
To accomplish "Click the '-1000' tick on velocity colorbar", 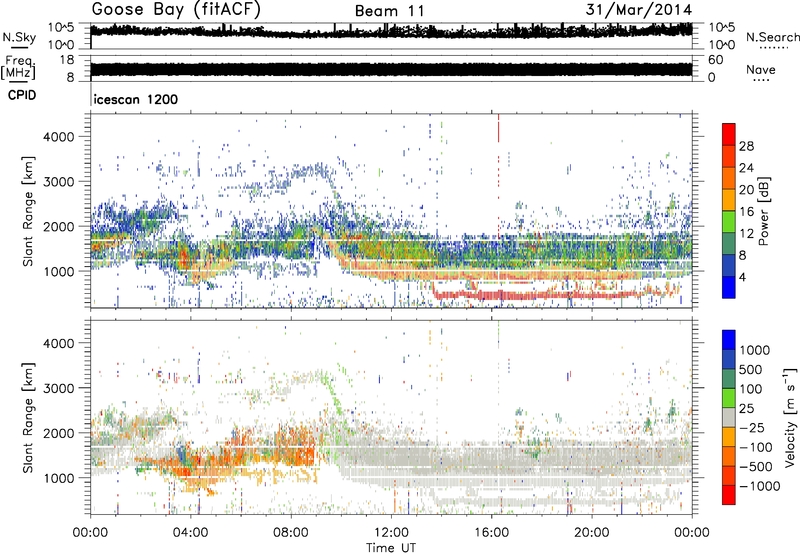I will [x=760, y=486].
